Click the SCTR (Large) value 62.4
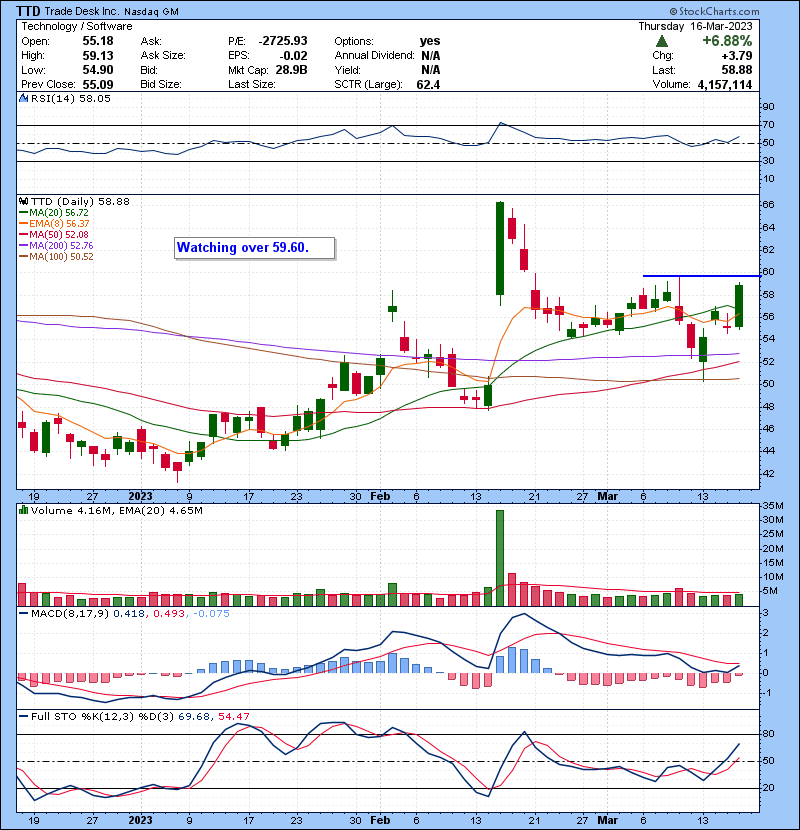This screenshot has height=830, width=800. point(428,84)
